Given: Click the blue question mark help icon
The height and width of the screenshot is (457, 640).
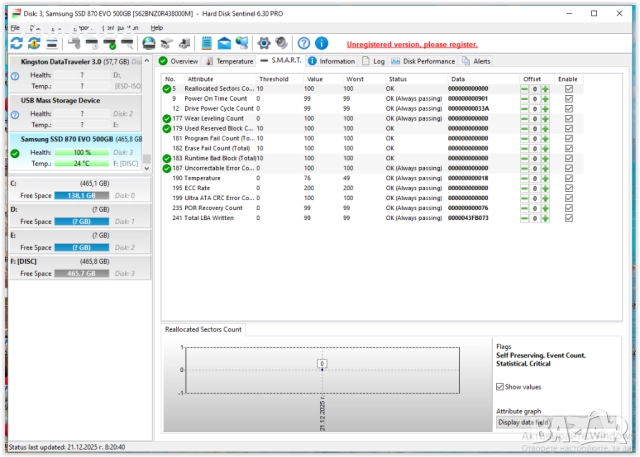Looking at the screenshot, I should 303,43.
